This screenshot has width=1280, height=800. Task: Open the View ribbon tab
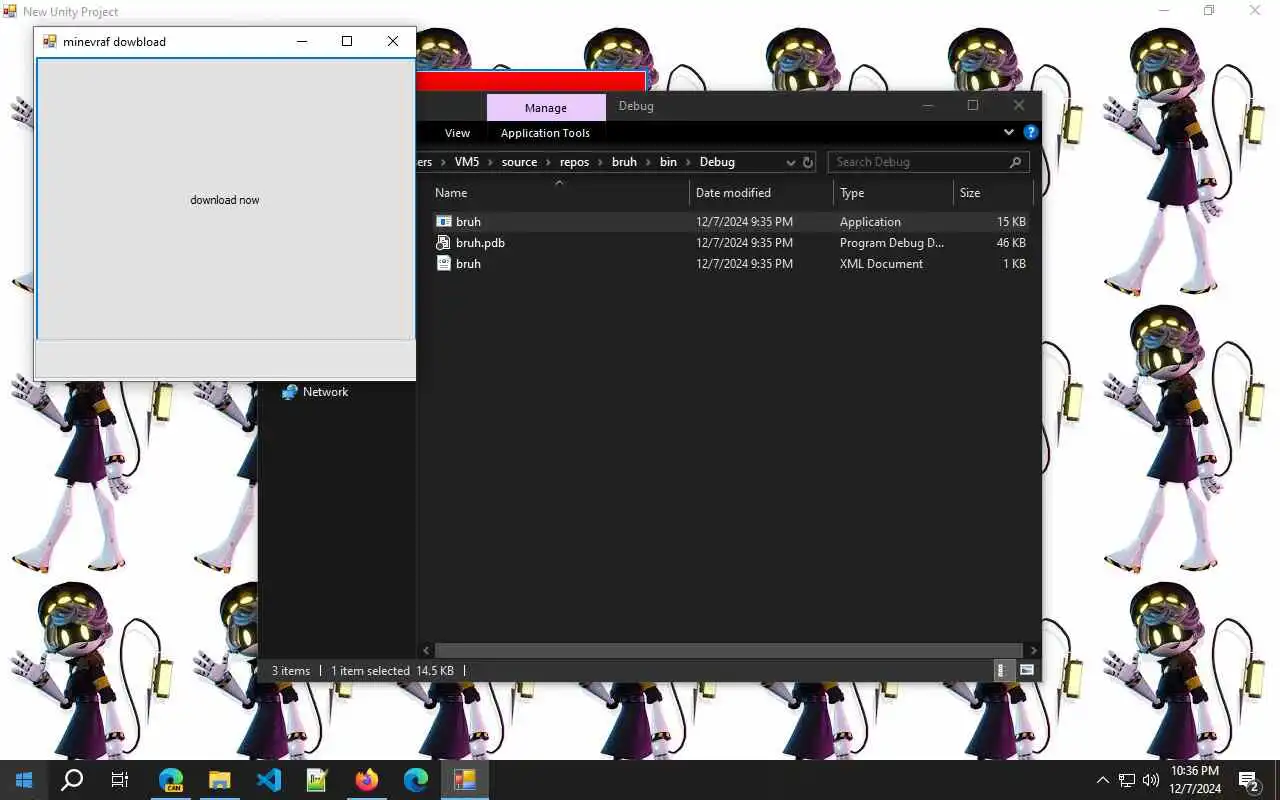pyautogui.click(x=457, y=133)
